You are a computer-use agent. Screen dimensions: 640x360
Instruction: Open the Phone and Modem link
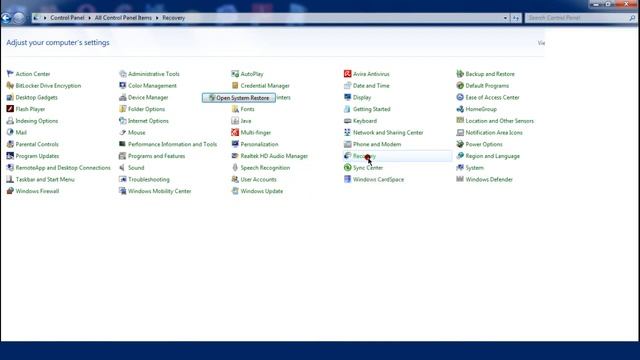pos(377,144)
